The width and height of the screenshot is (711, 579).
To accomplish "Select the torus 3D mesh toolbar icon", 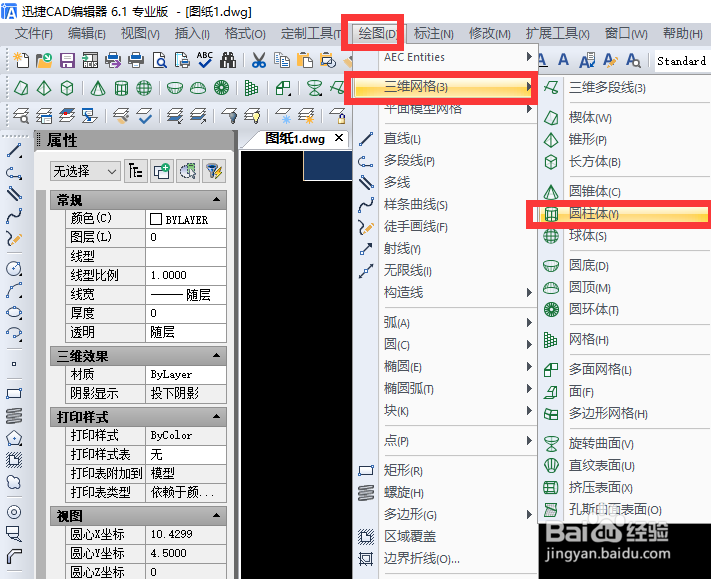I will [221, 88].
